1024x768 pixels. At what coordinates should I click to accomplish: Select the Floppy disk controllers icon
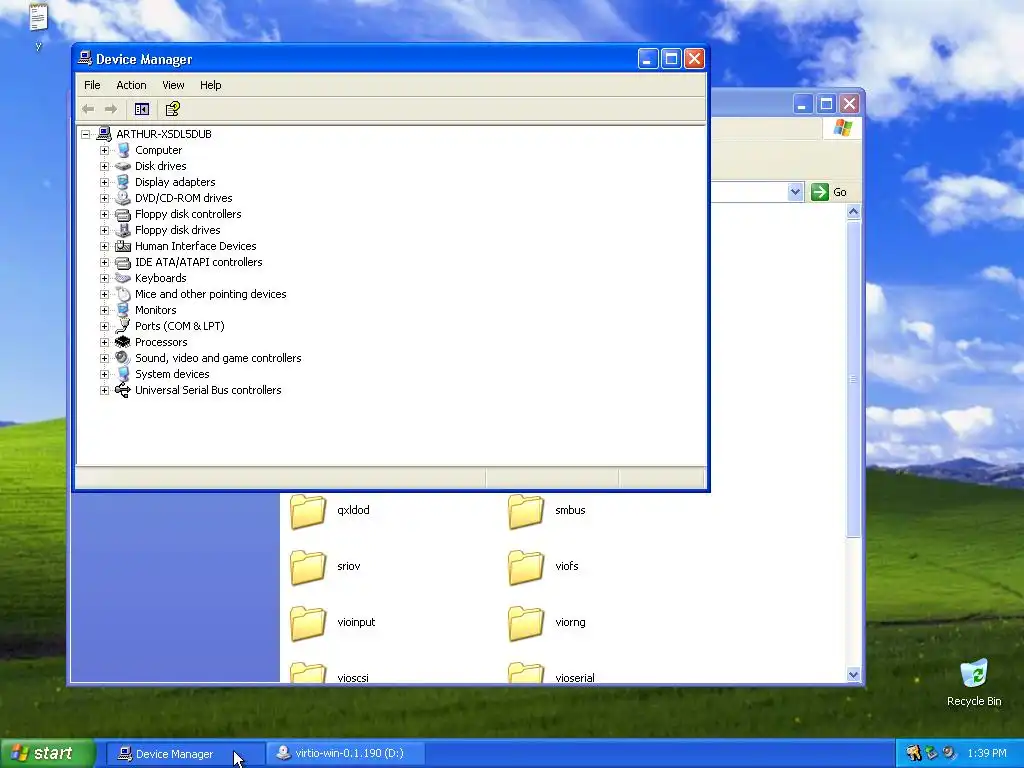coord(123,214)
